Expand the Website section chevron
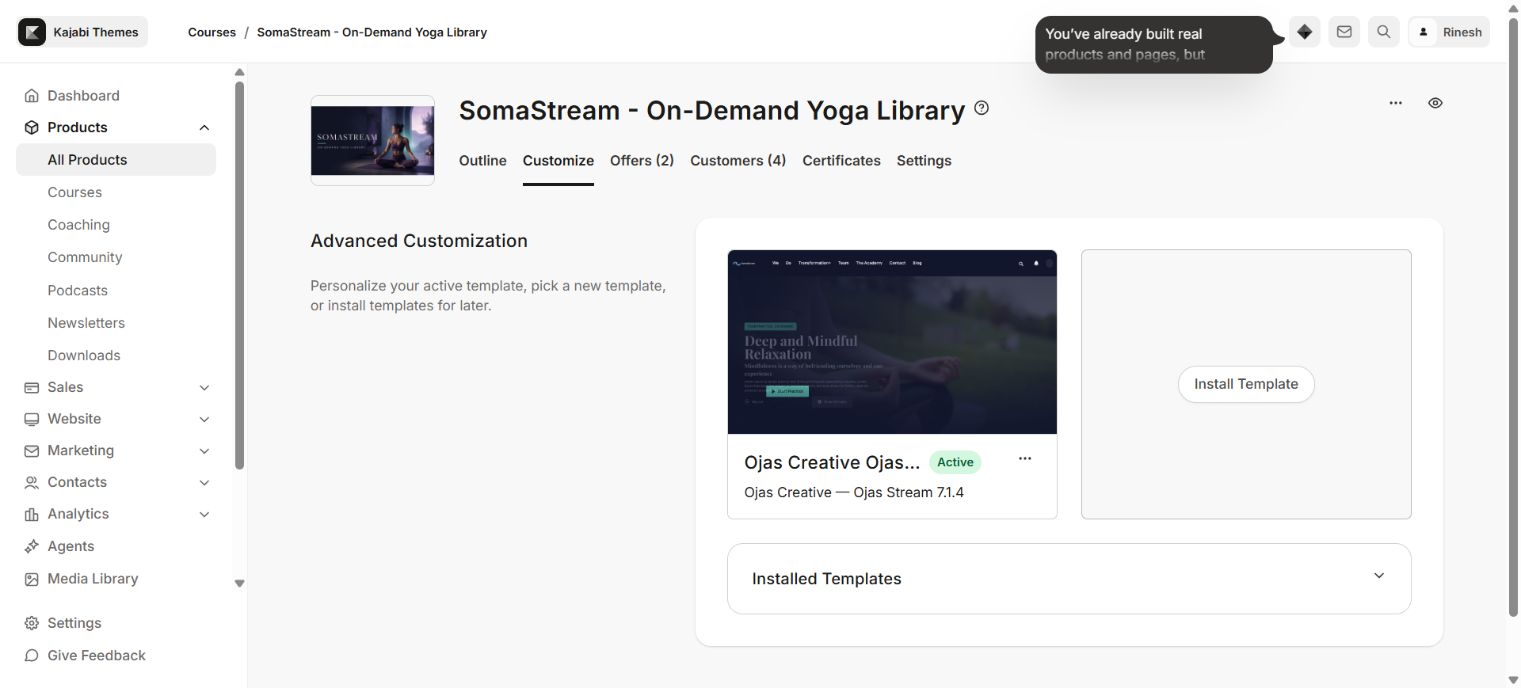The width and height of the screenshot is (1521, 688). (204, 420)
